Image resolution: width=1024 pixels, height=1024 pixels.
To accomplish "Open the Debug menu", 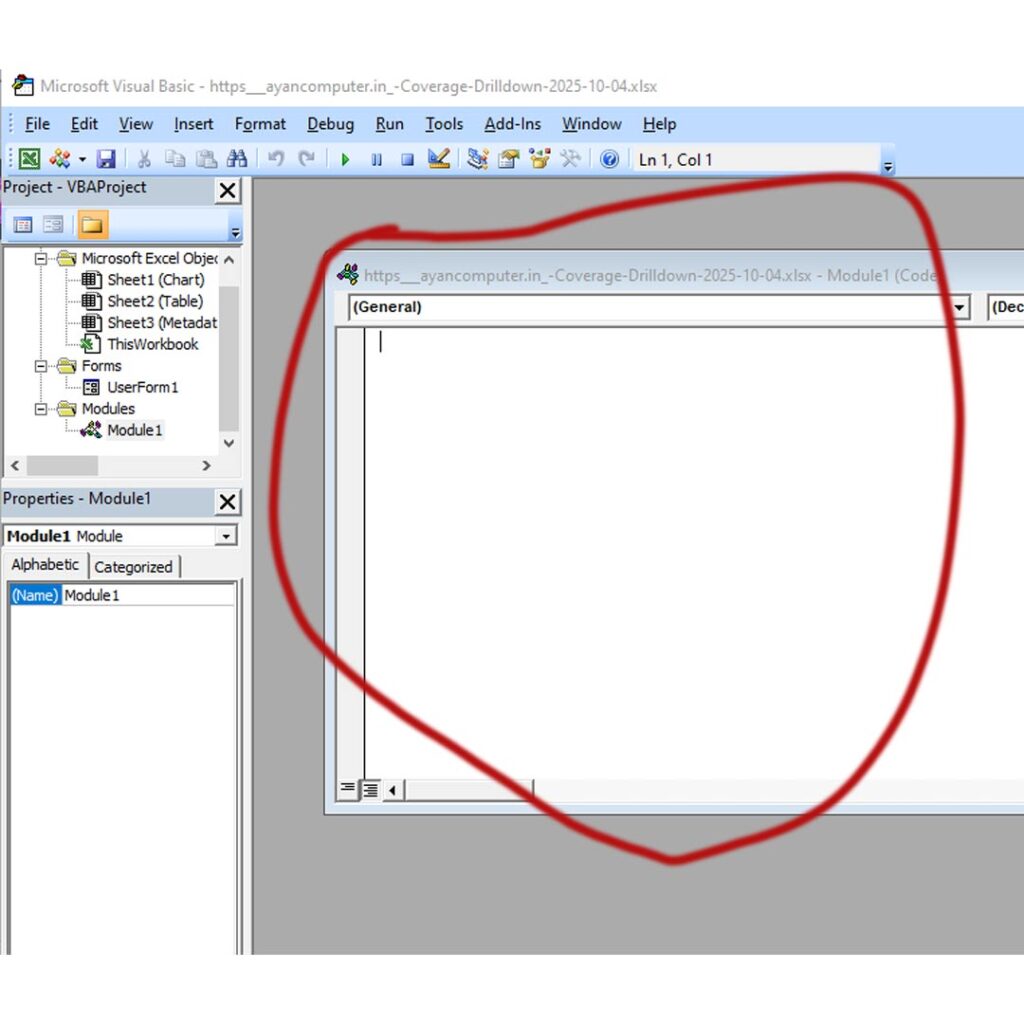I will coord(330,124).
